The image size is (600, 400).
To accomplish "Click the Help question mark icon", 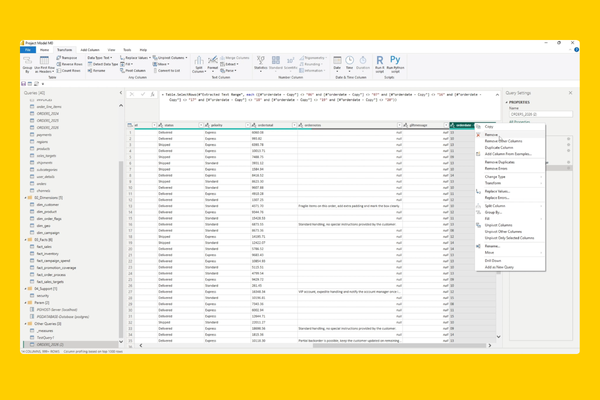I will tap(576, 50).
